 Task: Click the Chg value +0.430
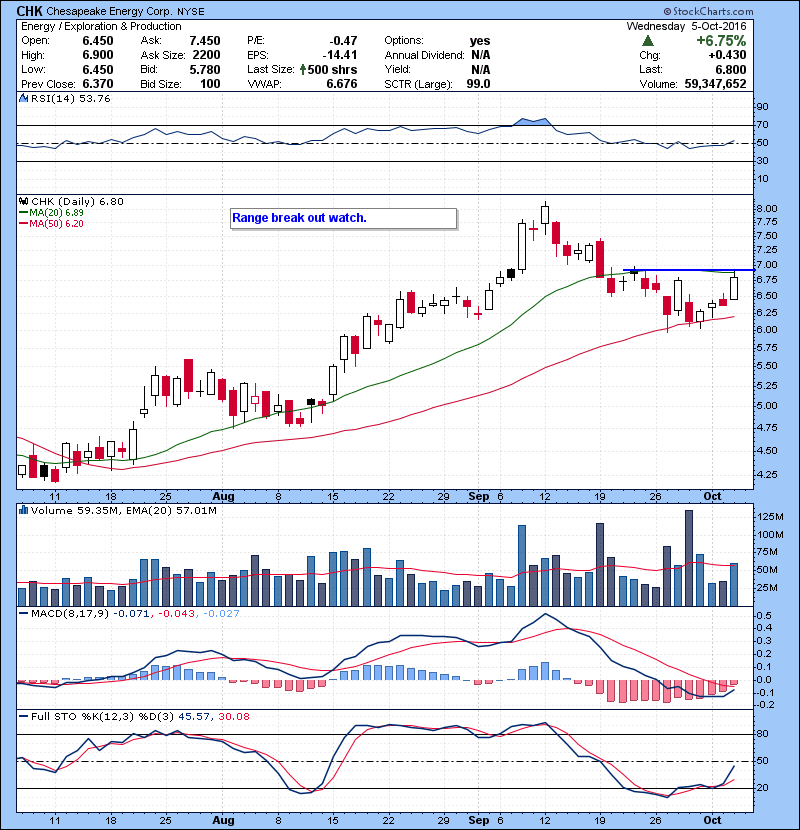point(727,55)
